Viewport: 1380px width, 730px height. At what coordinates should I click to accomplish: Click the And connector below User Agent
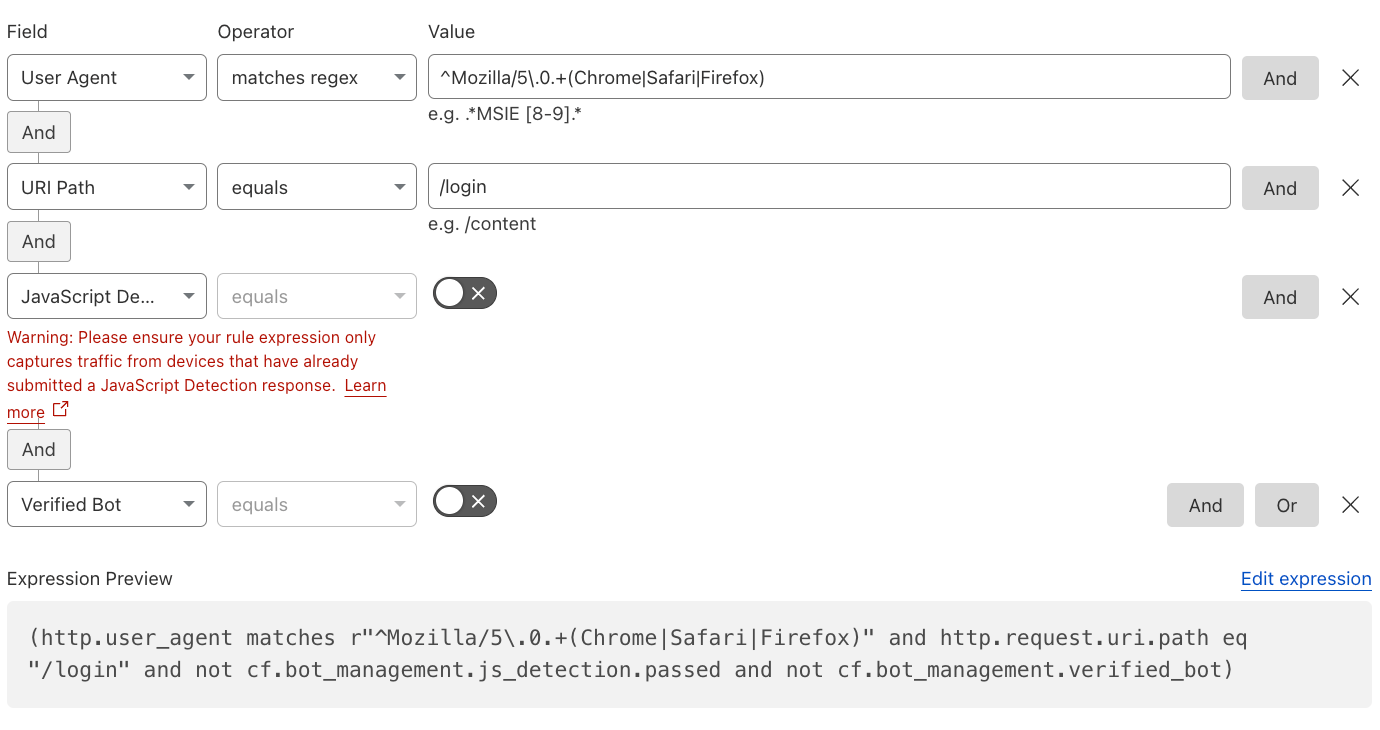tap(39, 132)
